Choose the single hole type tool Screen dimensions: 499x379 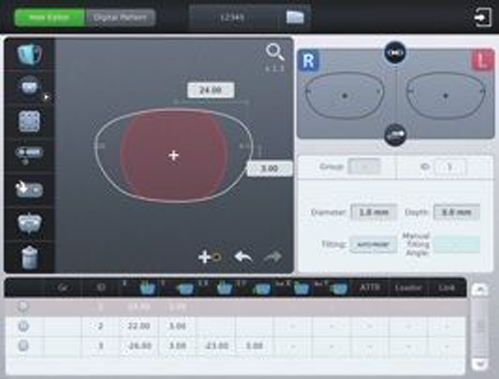(30, 87)
